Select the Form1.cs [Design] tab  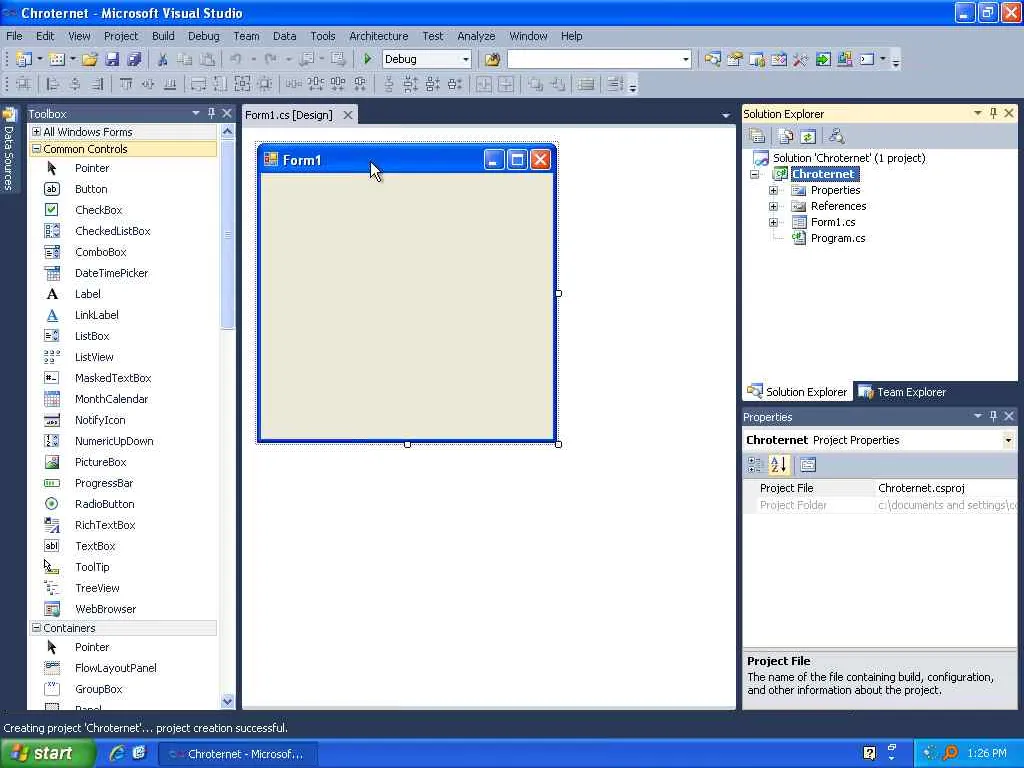[x=289, y=115]
